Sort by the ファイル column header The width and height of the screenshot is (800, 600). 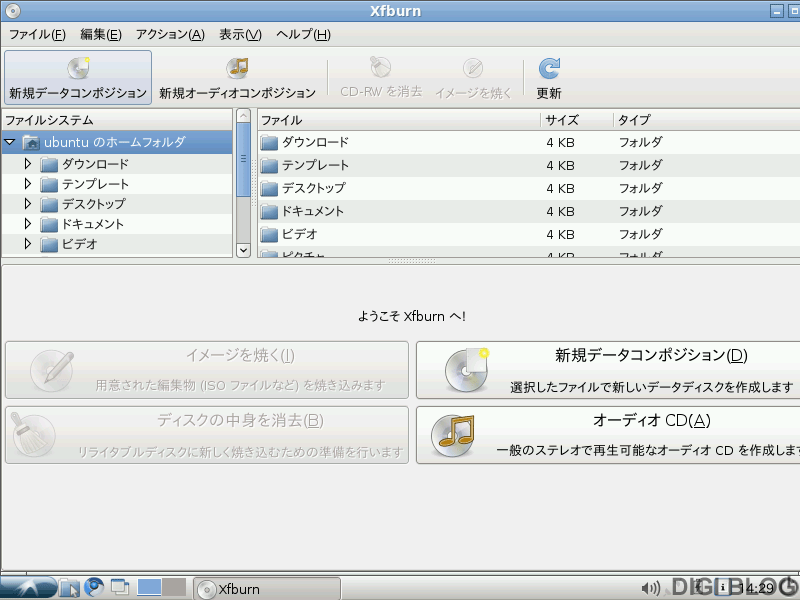click(399, 120)
